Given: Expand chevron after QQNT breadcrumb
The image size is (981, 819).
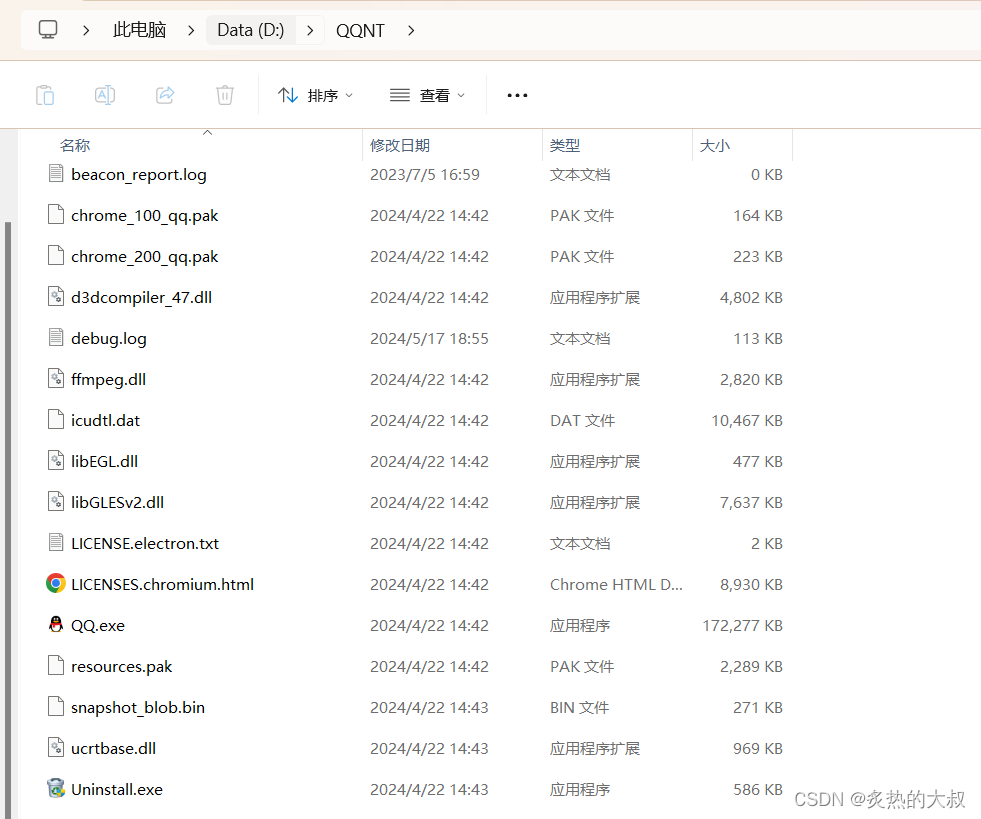Looking at the screenshot, I should click(x=411, y=30).
